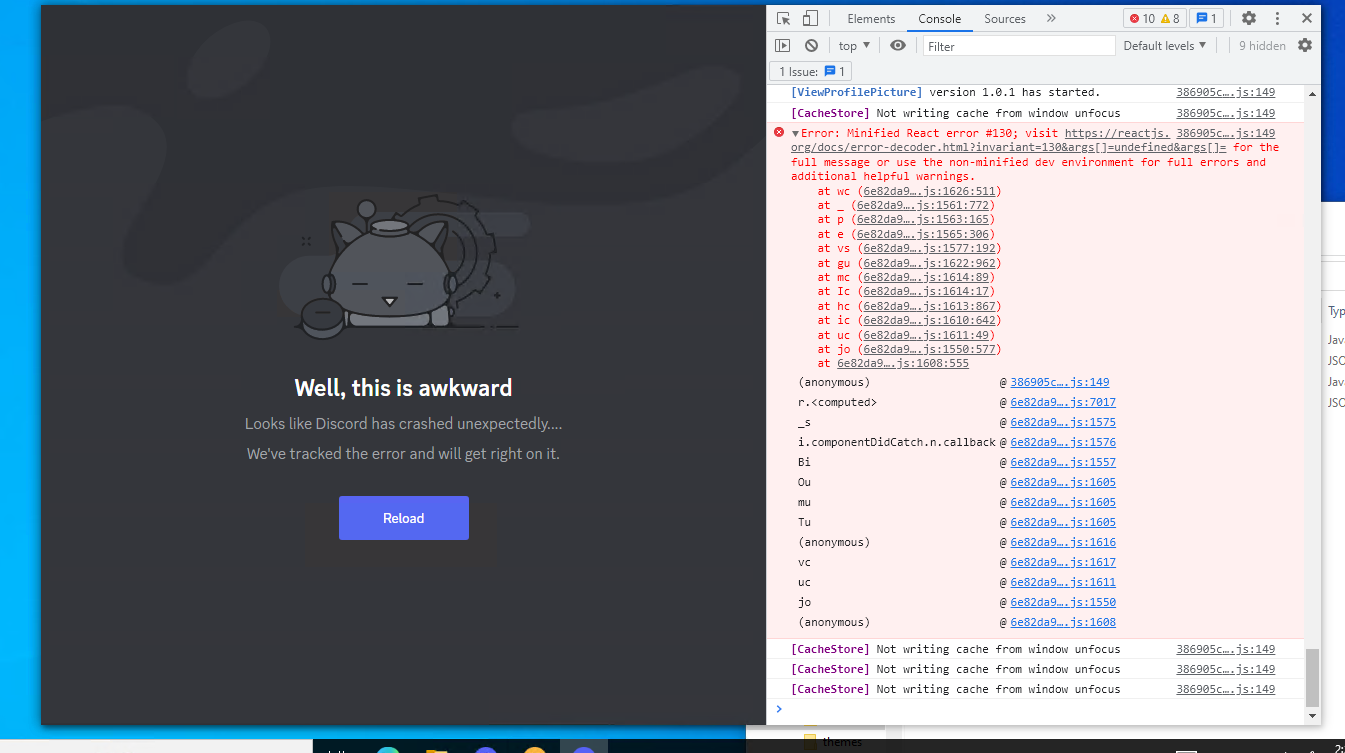The height and width of the screenshot is (753, 1345).
Task: Click the blue messages counter badge in the top bar
Action: (x=1206, y=18)
